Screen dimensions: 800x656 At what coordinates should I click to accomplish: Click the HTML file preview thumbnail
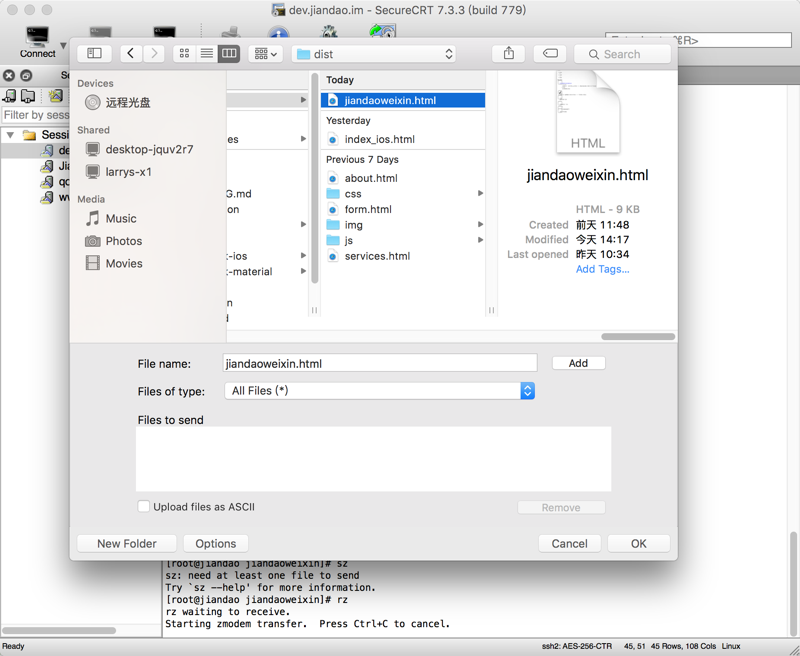point(587,112)
